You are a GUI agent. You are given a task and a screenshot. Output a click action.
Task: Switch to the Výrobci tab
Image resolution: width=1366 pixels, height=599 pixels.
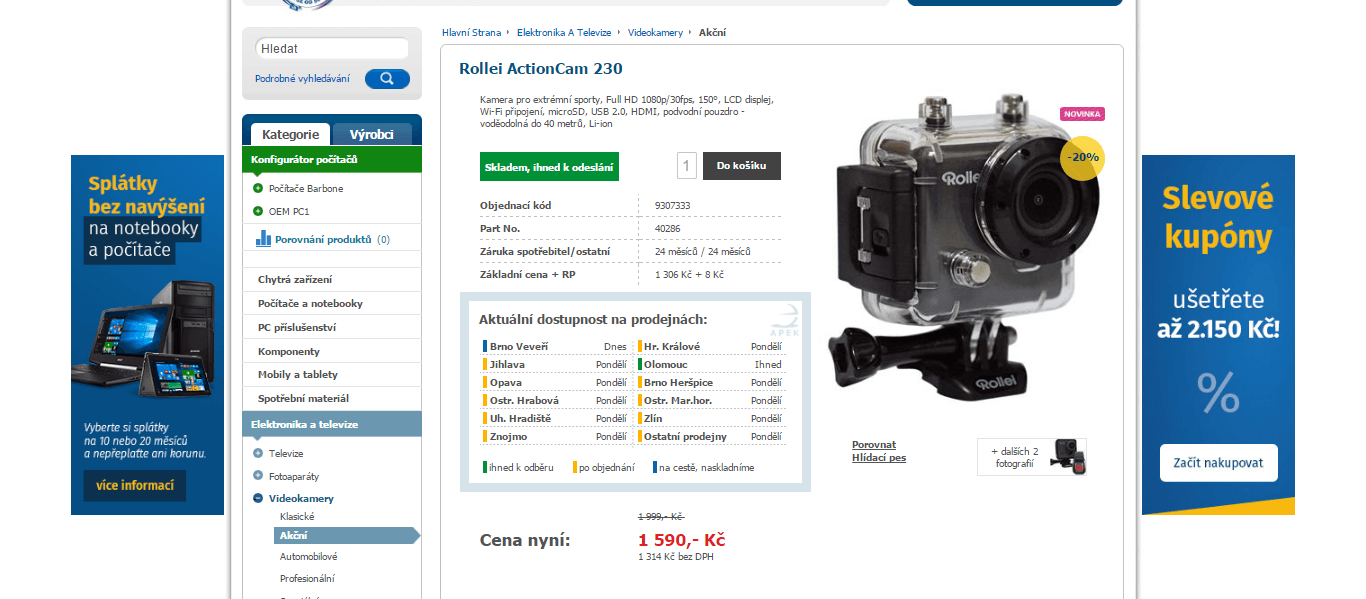[x=372, y=134]
